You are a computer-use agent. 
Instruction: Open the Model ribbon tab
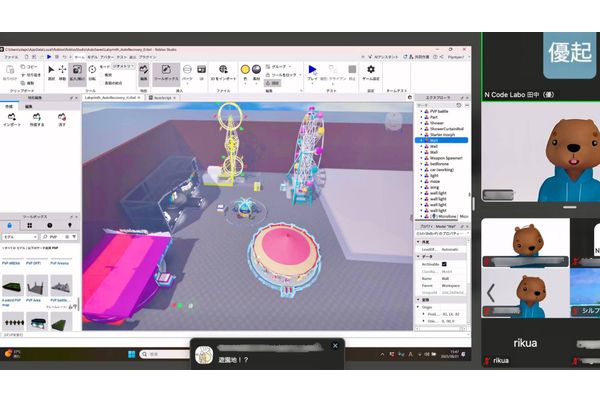(x=92, y=57)
